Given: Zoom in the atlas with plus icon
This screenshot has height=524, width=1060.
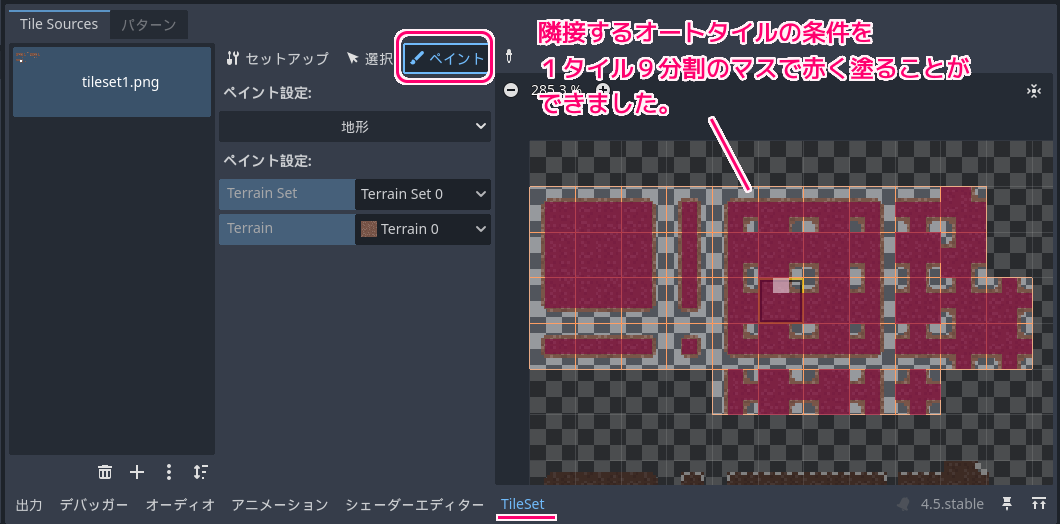Looking at the screenshot, I should point(602,90).
